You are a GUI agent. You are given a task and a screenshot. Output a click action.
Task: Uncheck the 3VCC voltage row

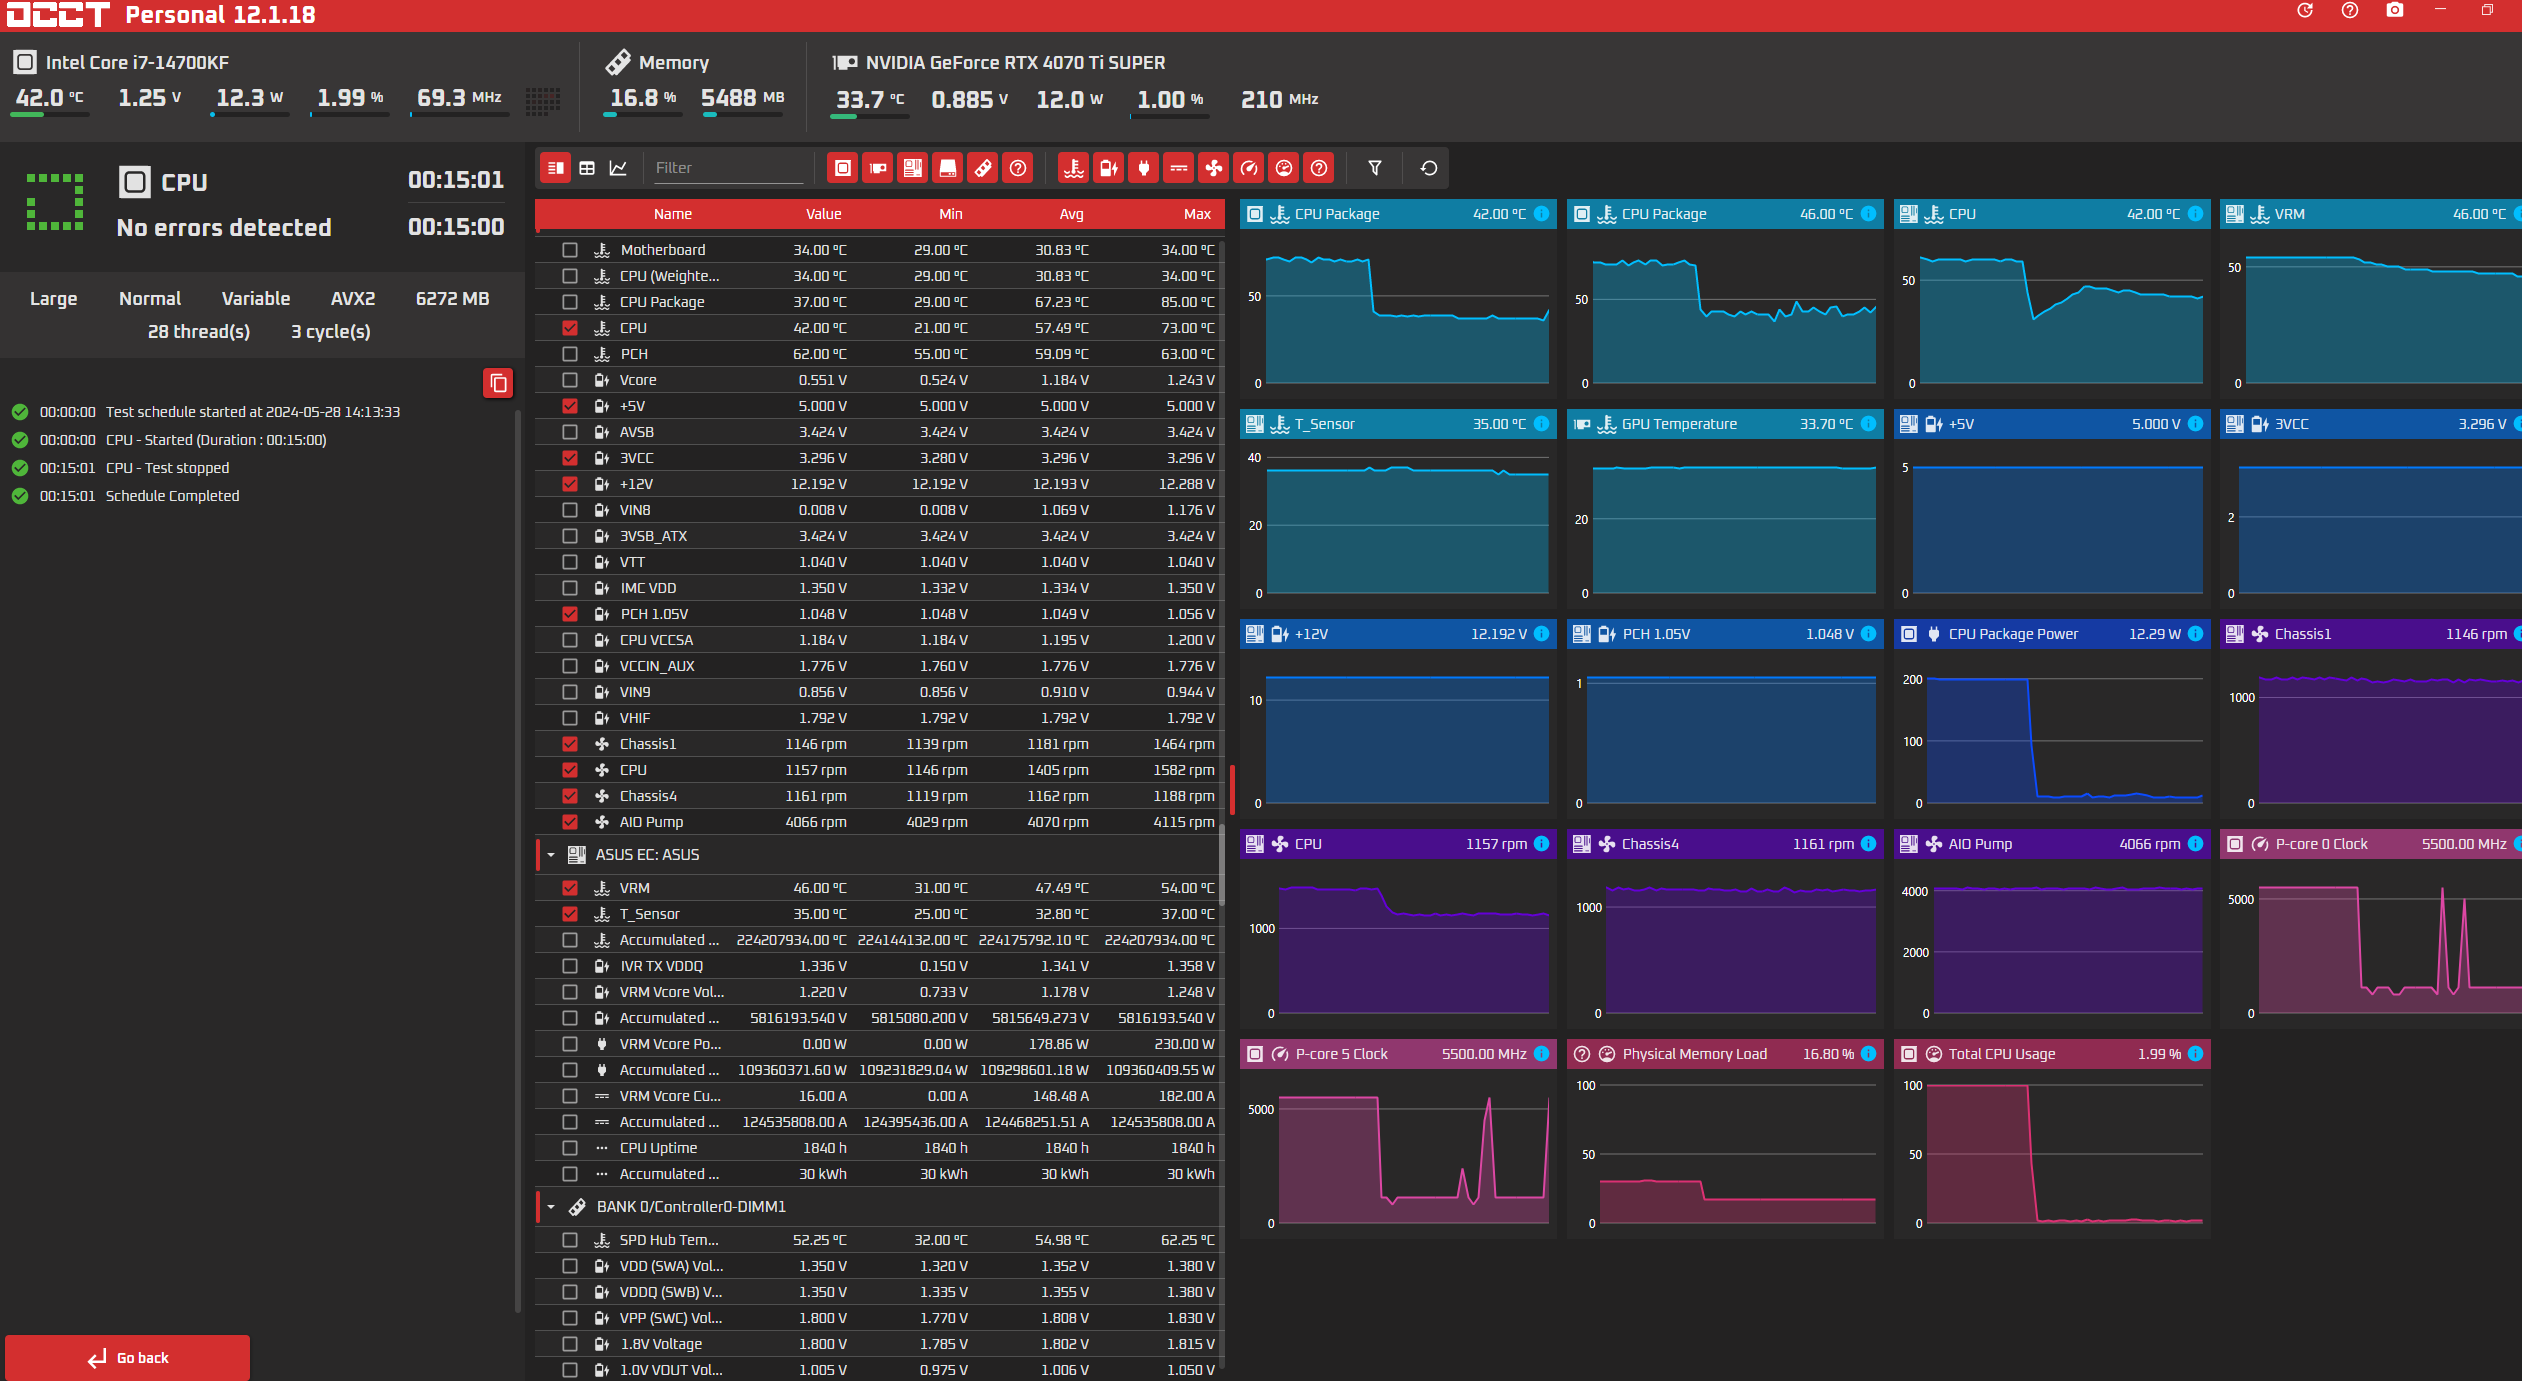(570, 458)
